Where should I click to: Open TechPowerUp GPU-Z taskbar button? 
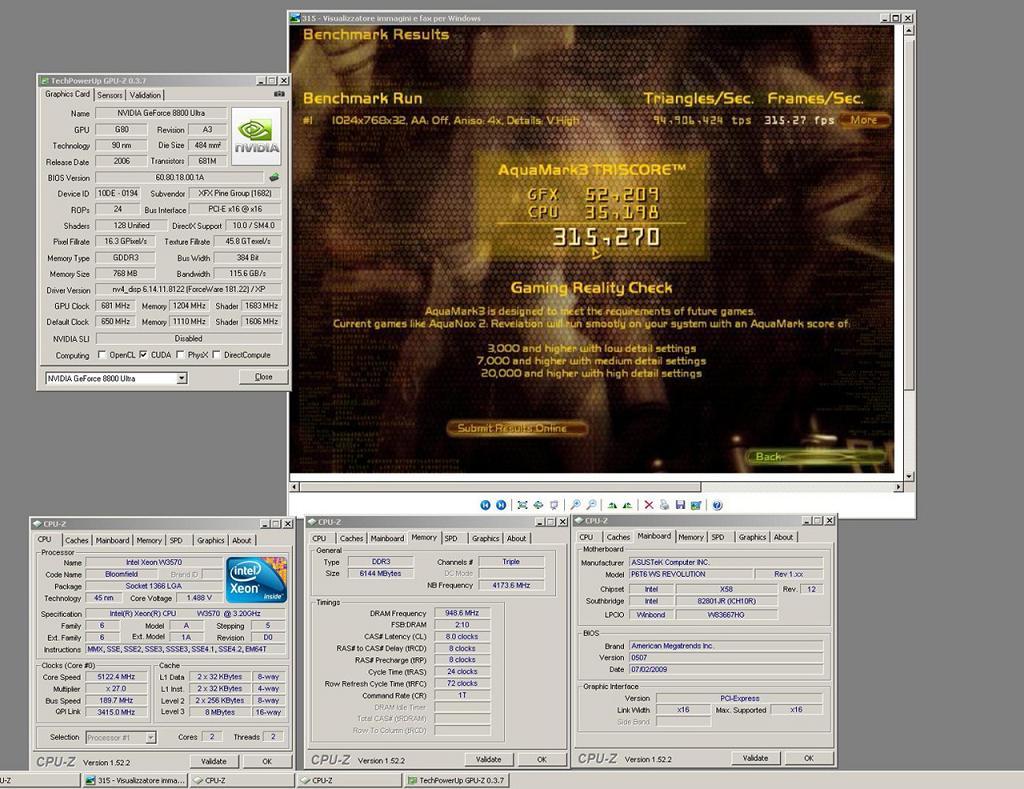coord(456,781)
